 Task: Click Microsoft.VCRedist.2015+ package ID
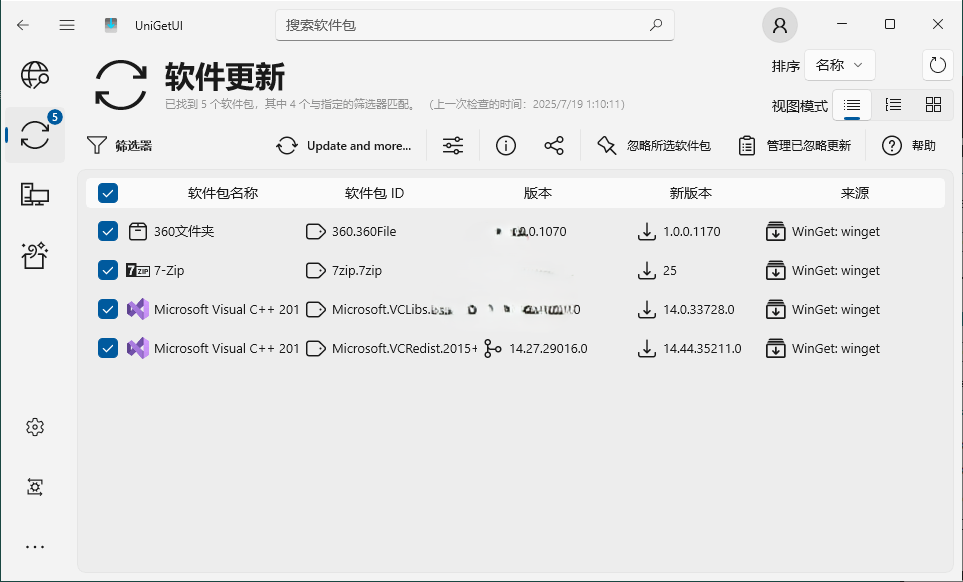(404, 349)
